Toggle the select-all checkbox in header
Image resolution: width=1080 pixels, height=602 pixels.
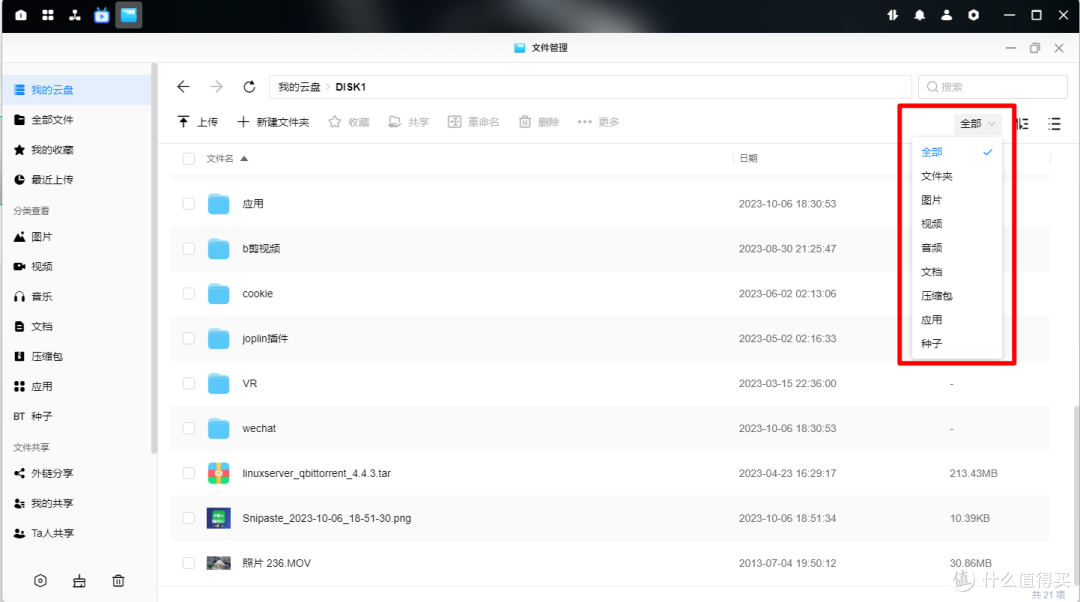(x=189, y=158)
